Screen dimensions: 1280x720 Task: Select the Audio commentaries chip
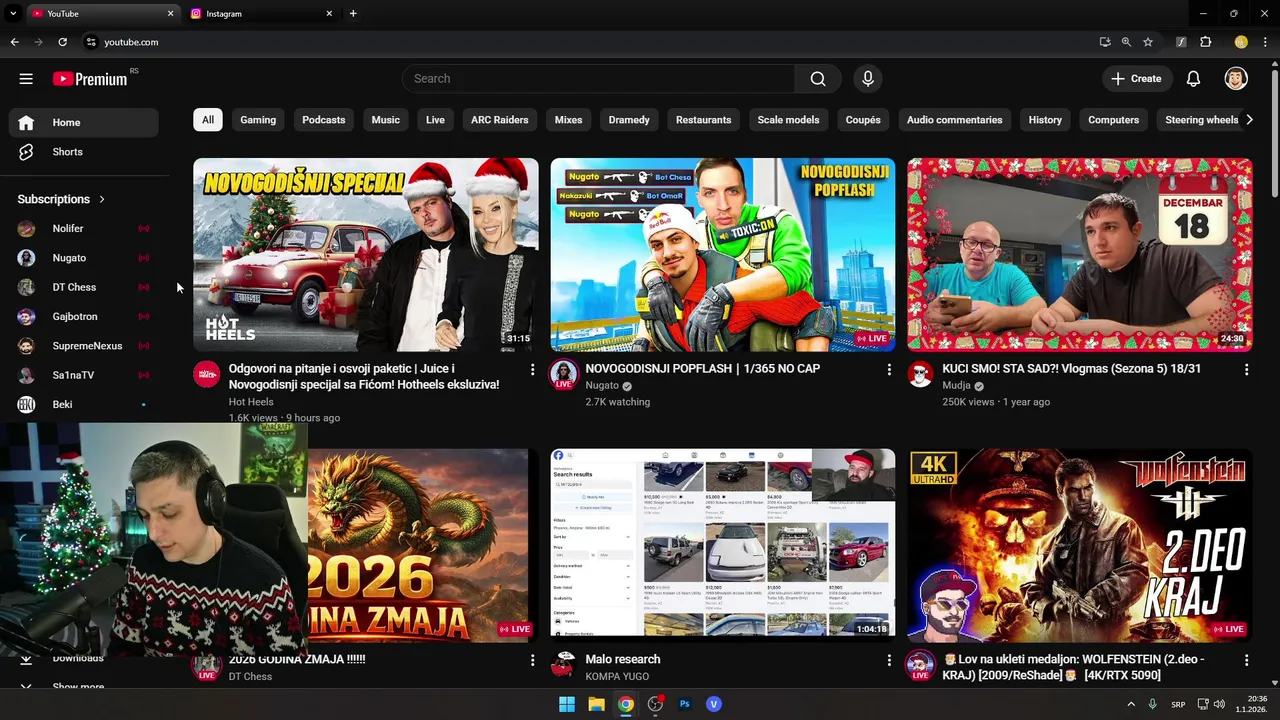click(x=955, y=120)
